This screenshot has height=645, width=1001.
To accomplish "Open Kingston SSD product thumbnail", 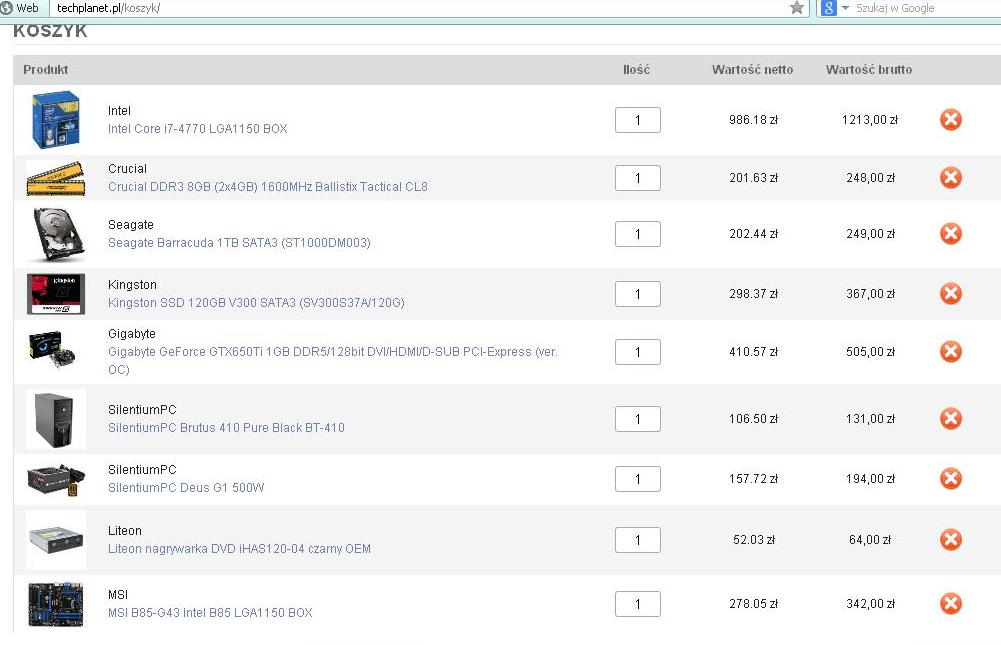I will click(56, 294).
